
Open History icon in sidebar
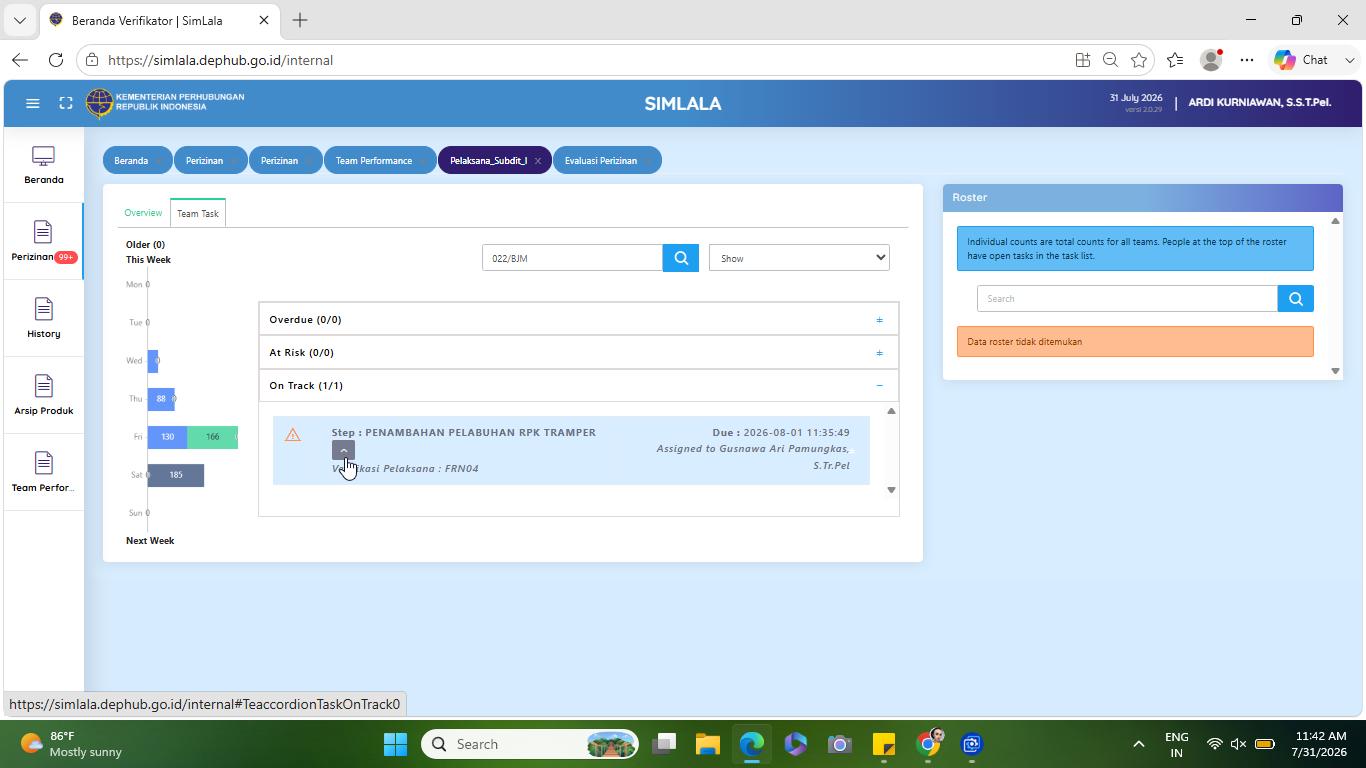[43, 309]
